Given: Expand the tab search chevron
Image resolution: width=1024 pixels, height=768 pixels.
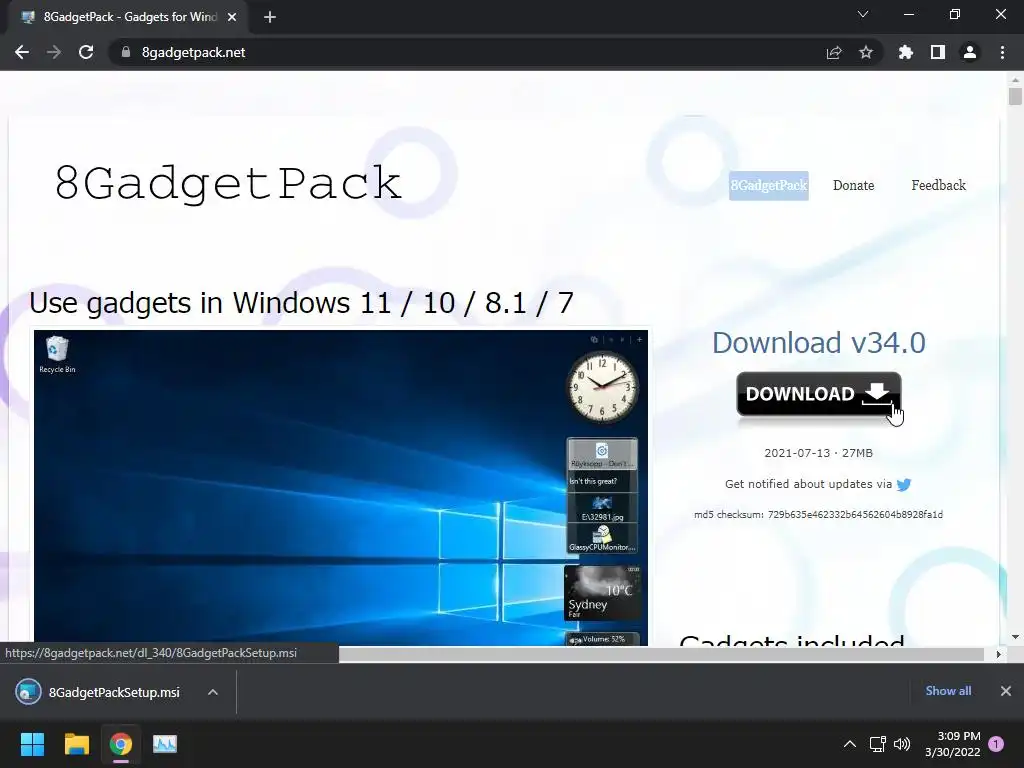Looking at the screenshot, I should [863, 14].
